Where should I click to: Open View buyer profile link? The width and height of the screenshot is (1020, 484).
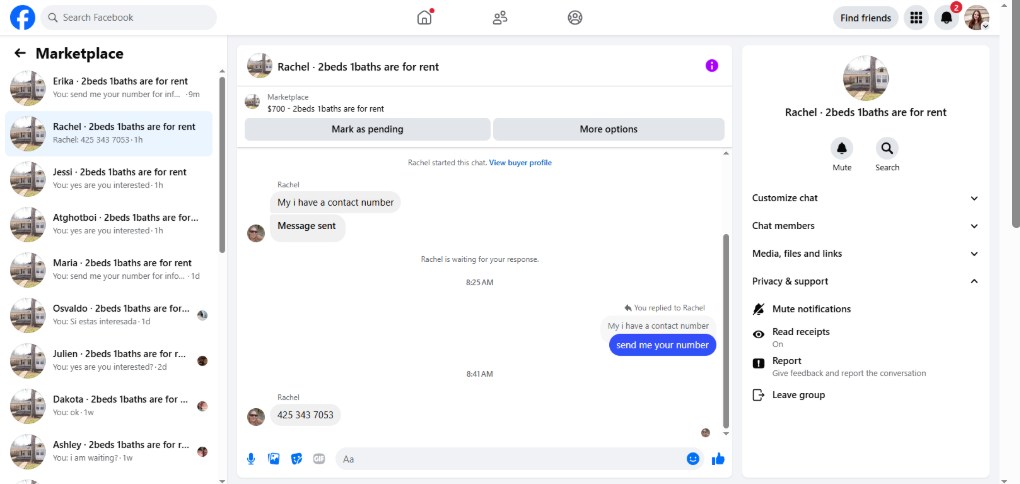tap(520, 163)
